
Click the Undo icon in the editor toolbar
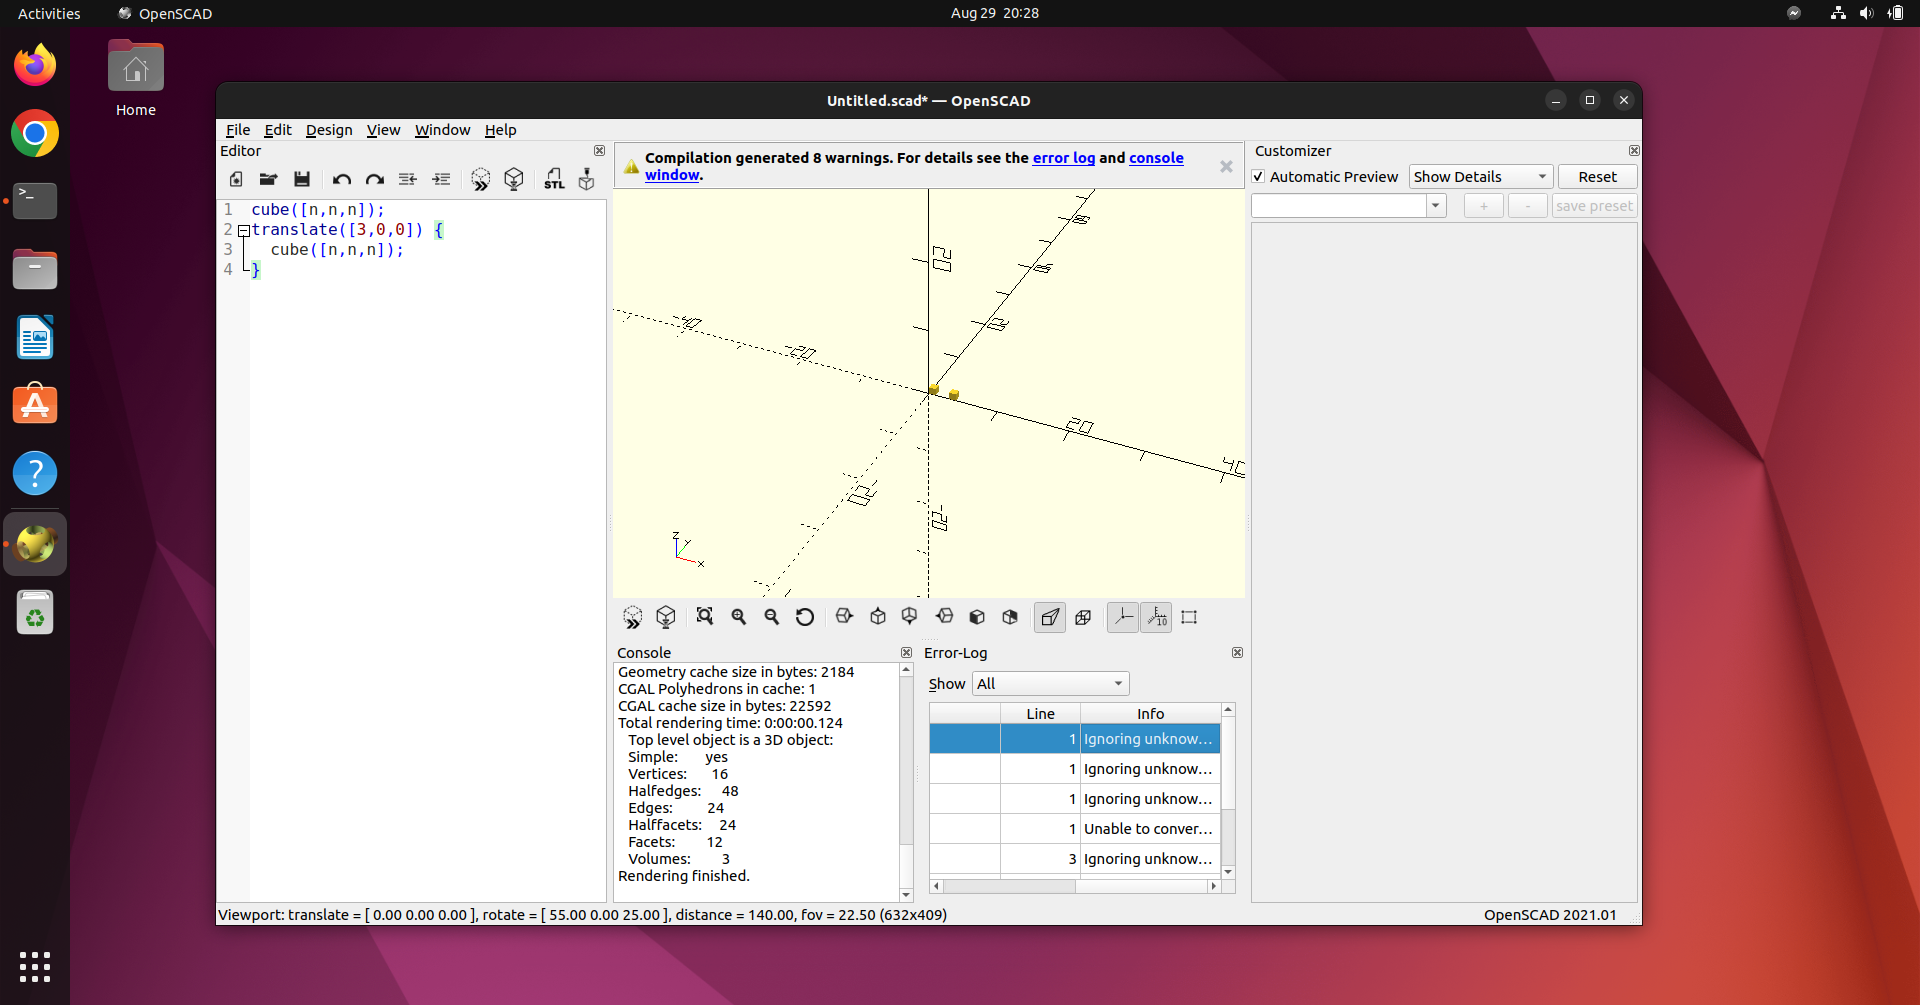[x=342, y=179]
